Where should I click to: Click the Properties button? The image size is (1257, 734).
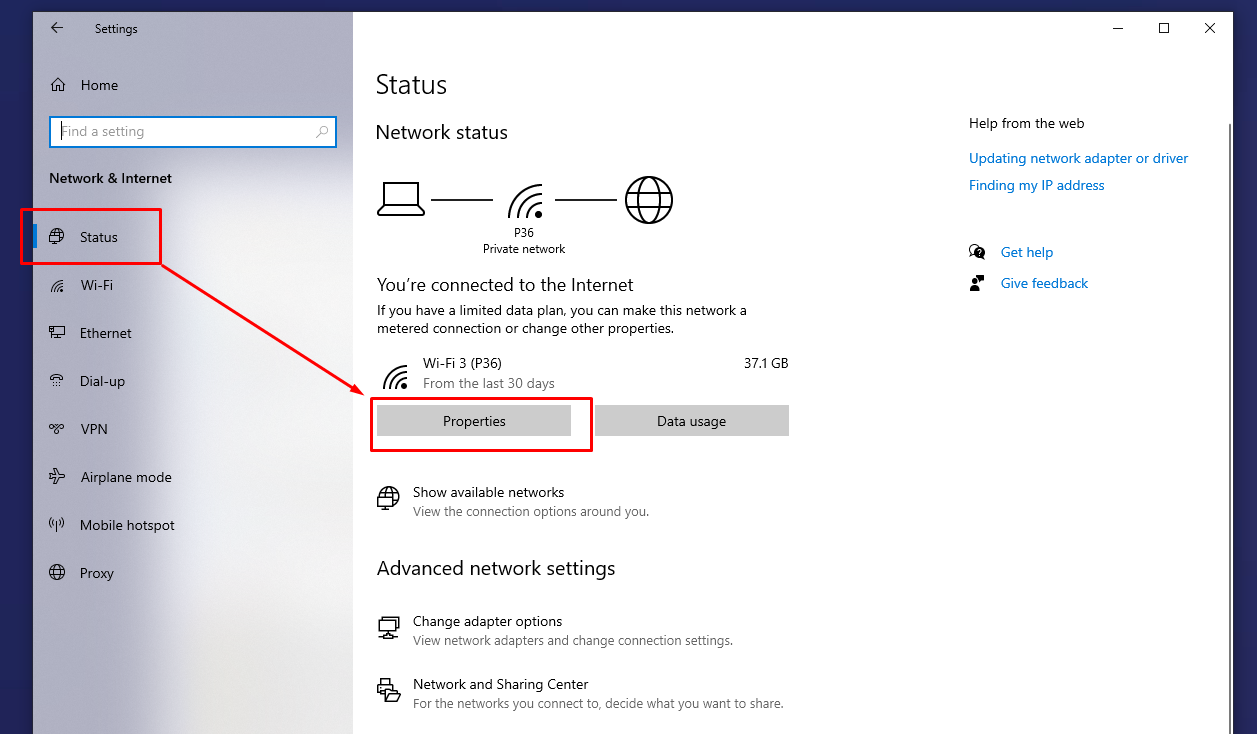pyautogui.click(x=474, y=422)
